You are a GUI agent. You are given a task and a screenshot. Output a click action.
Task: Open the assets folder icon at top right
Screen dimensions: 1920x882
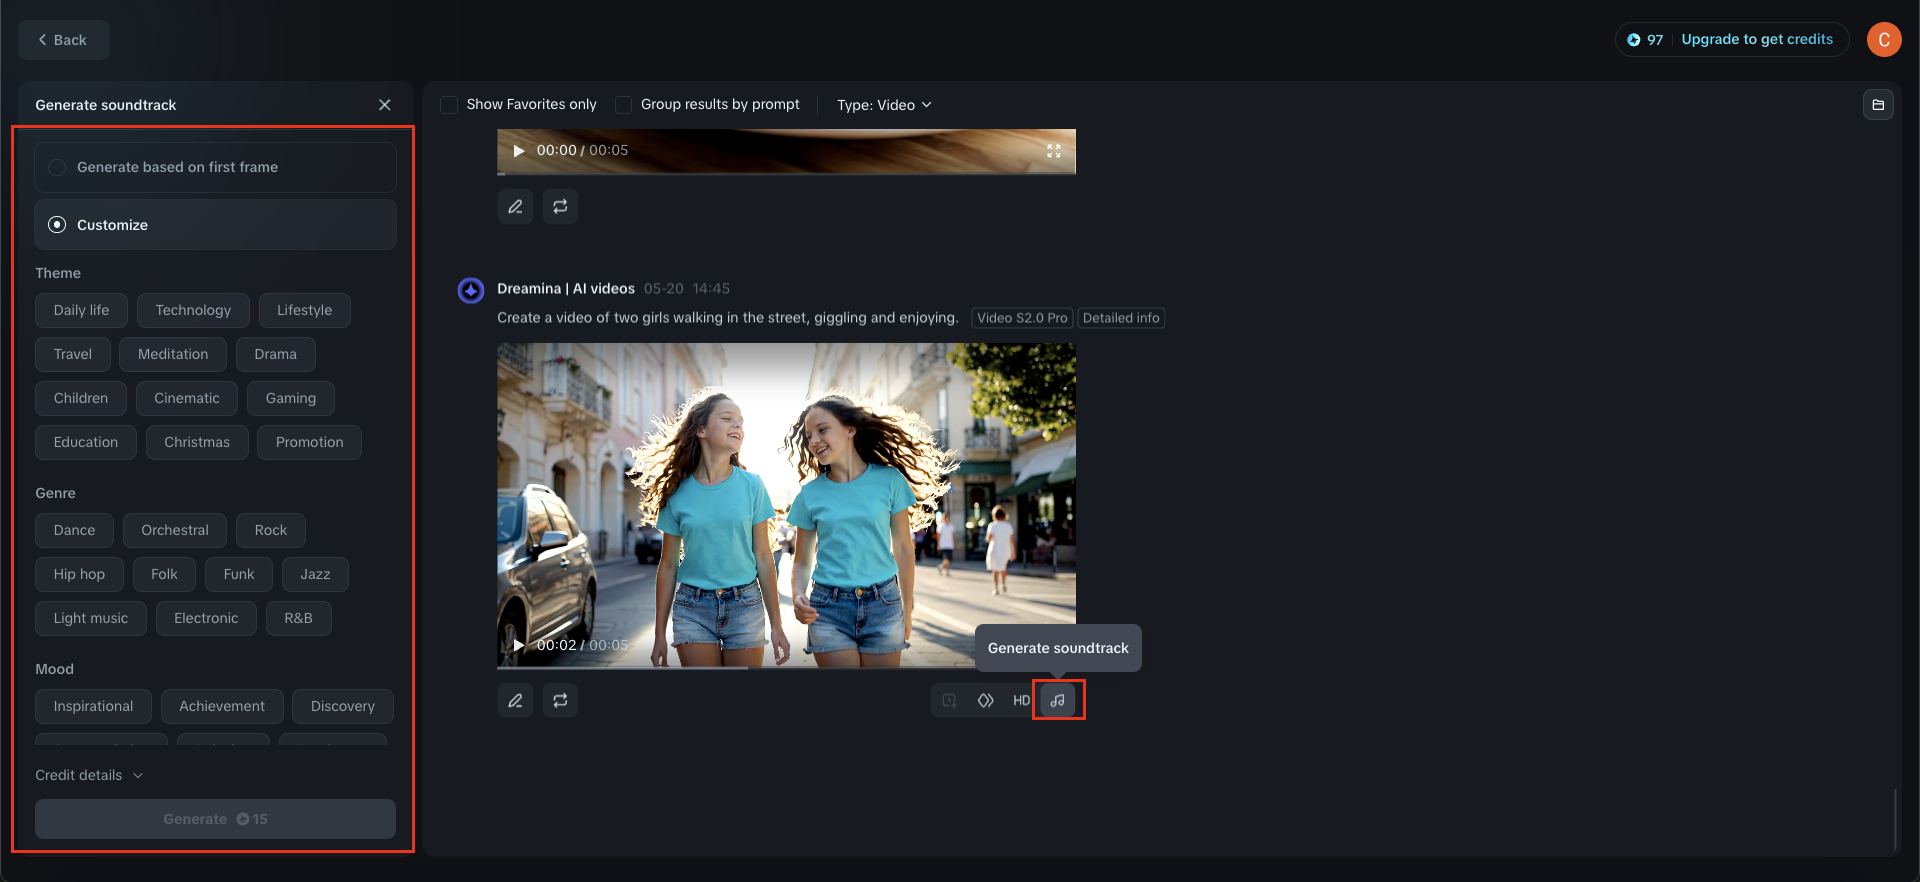1878,105
